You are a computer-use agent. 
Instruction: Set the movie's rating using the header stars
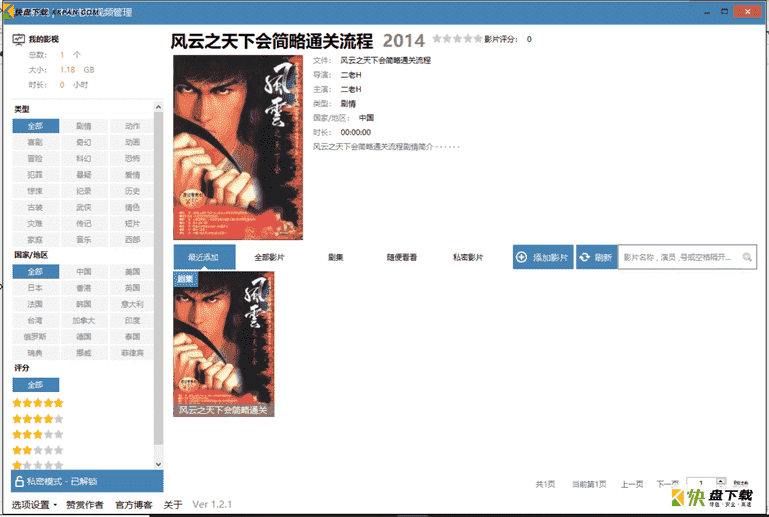coord(457,39)
